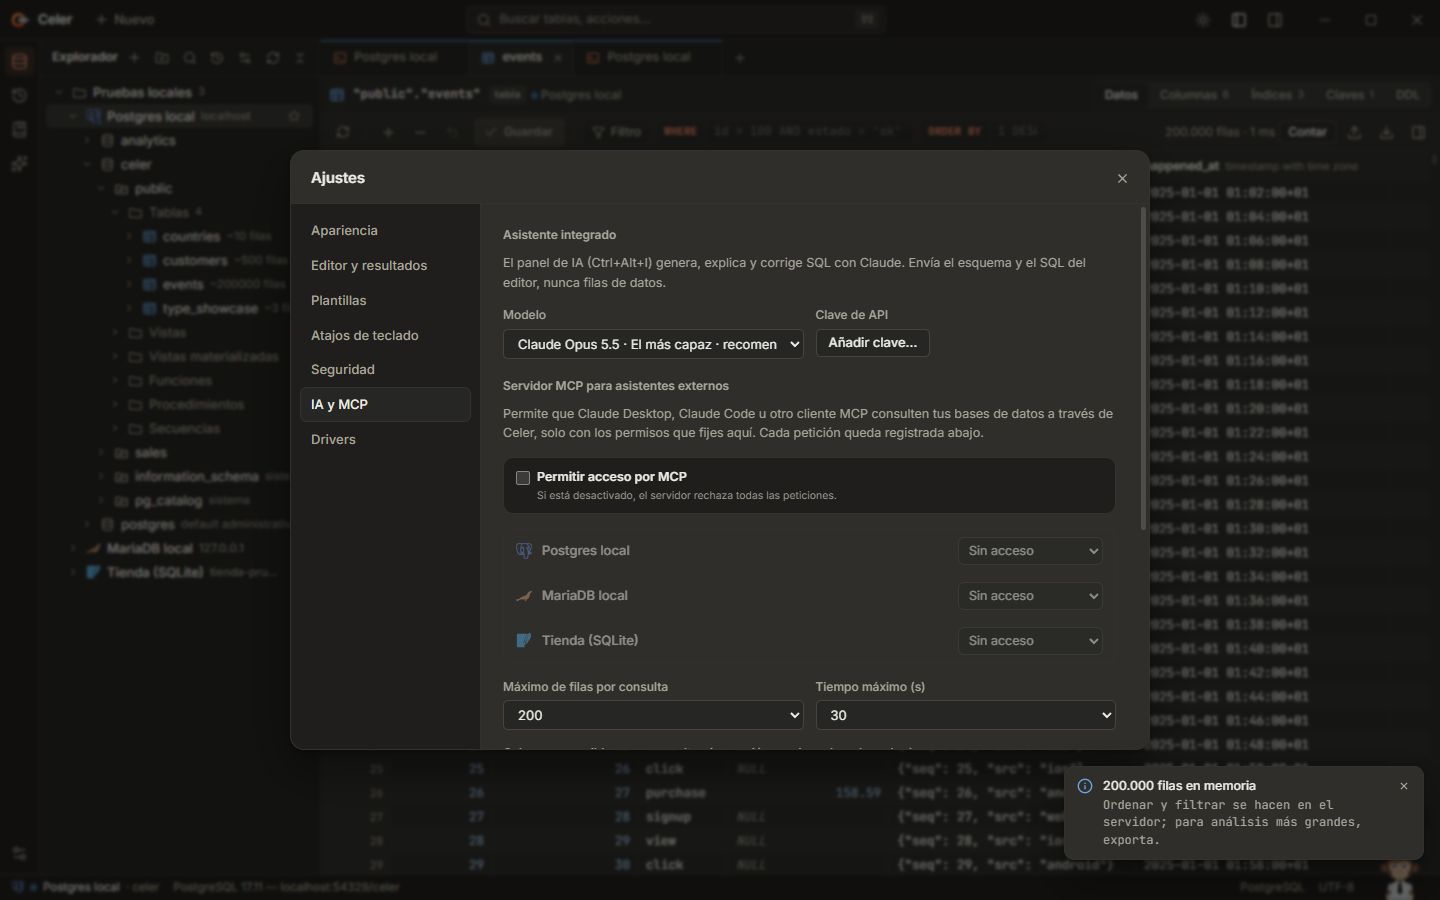Screen dimensions: 1440x900
Task: Click the refresh icon in the Explorador header
Action: click(273, 58)
